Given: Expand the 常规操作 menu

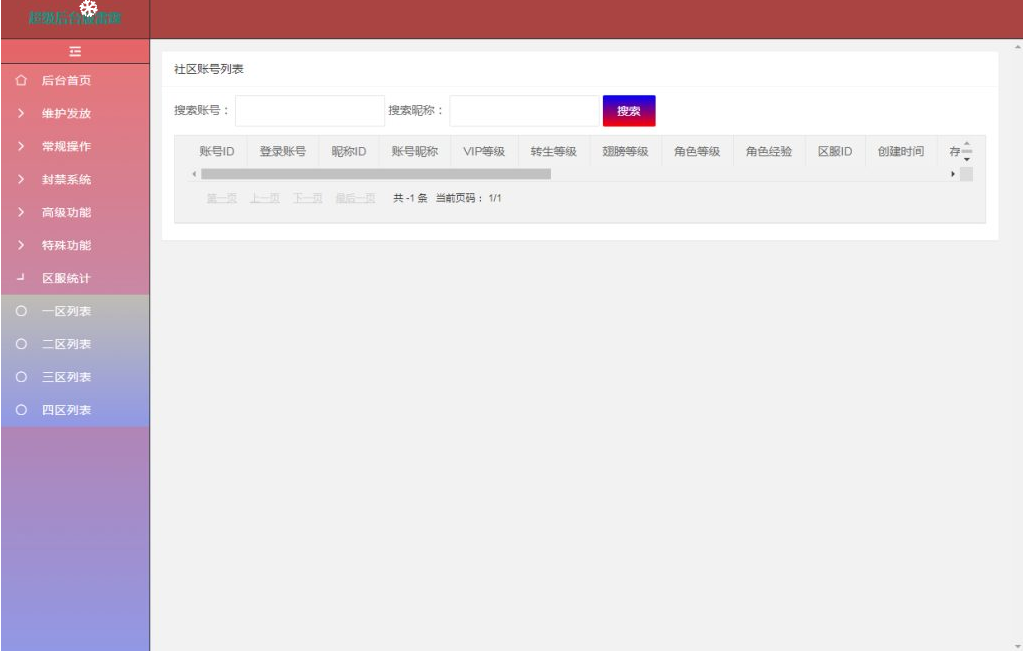Looking at the screenshot, I should (x=66, y=147).
